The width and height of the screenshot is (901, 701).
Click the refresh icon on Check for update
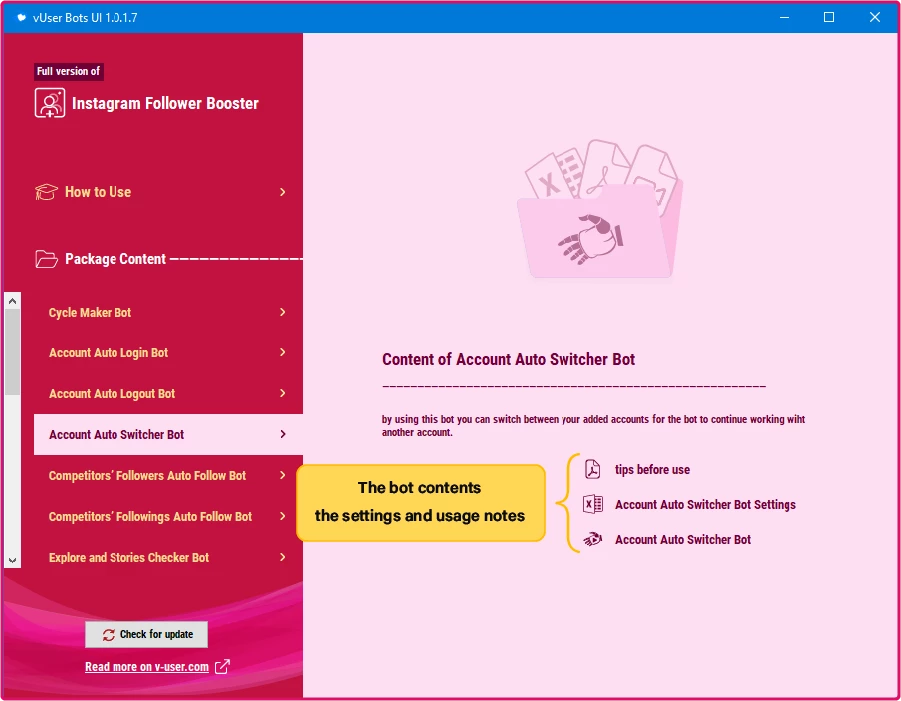click(109, 634)
